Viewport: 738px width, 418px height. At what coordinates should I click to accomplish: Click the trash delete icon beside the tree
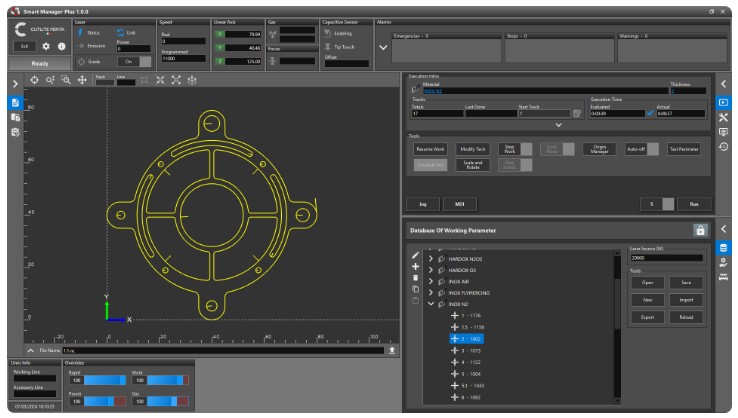[x=415, y=278]
